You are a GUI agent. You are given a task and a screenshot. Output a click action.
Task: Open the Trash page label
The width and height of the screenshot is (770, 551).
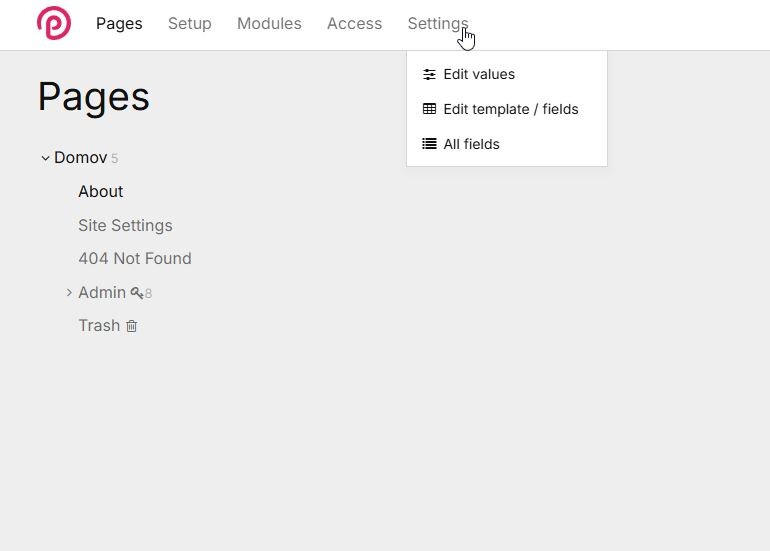99,326
